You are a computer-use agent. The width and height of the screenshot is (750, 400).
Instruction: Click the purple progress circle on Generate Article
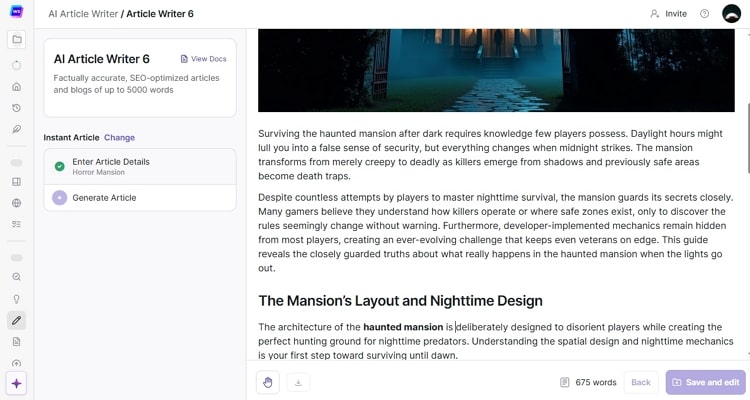tap(59, 198)
